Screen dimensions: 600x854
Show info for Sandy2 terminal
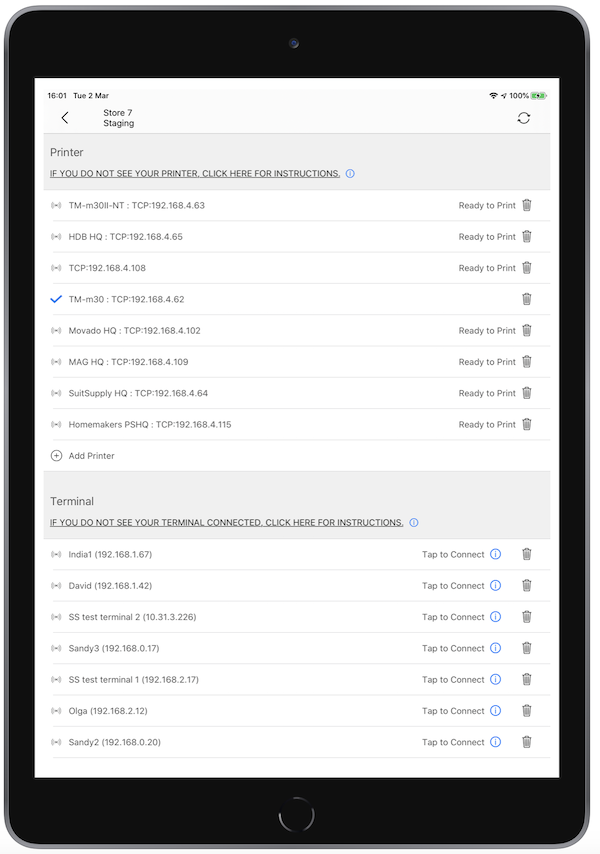[x=495, y=742]
